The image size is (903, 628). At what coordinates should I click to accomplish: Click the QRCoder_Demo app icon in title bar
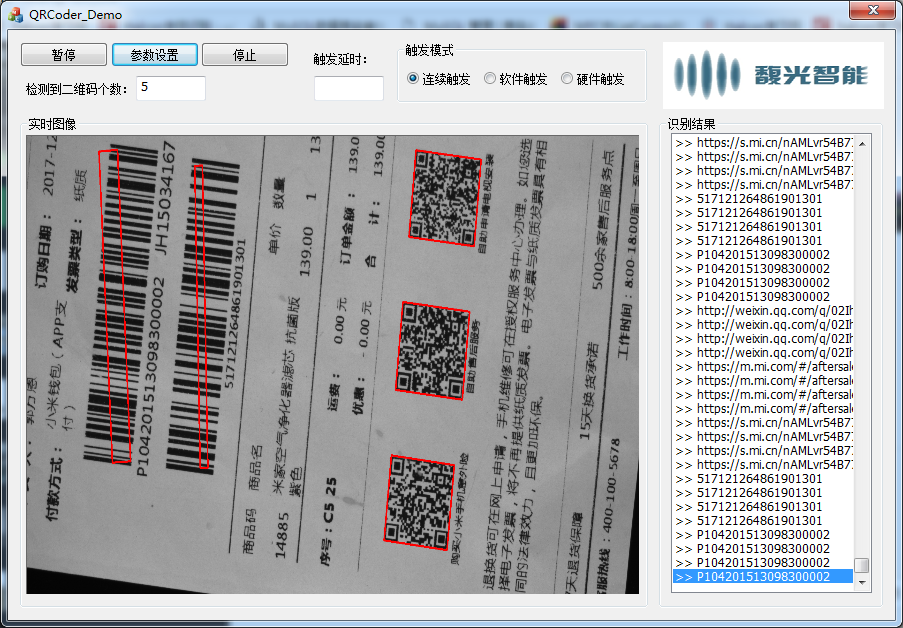coord(16,14)
